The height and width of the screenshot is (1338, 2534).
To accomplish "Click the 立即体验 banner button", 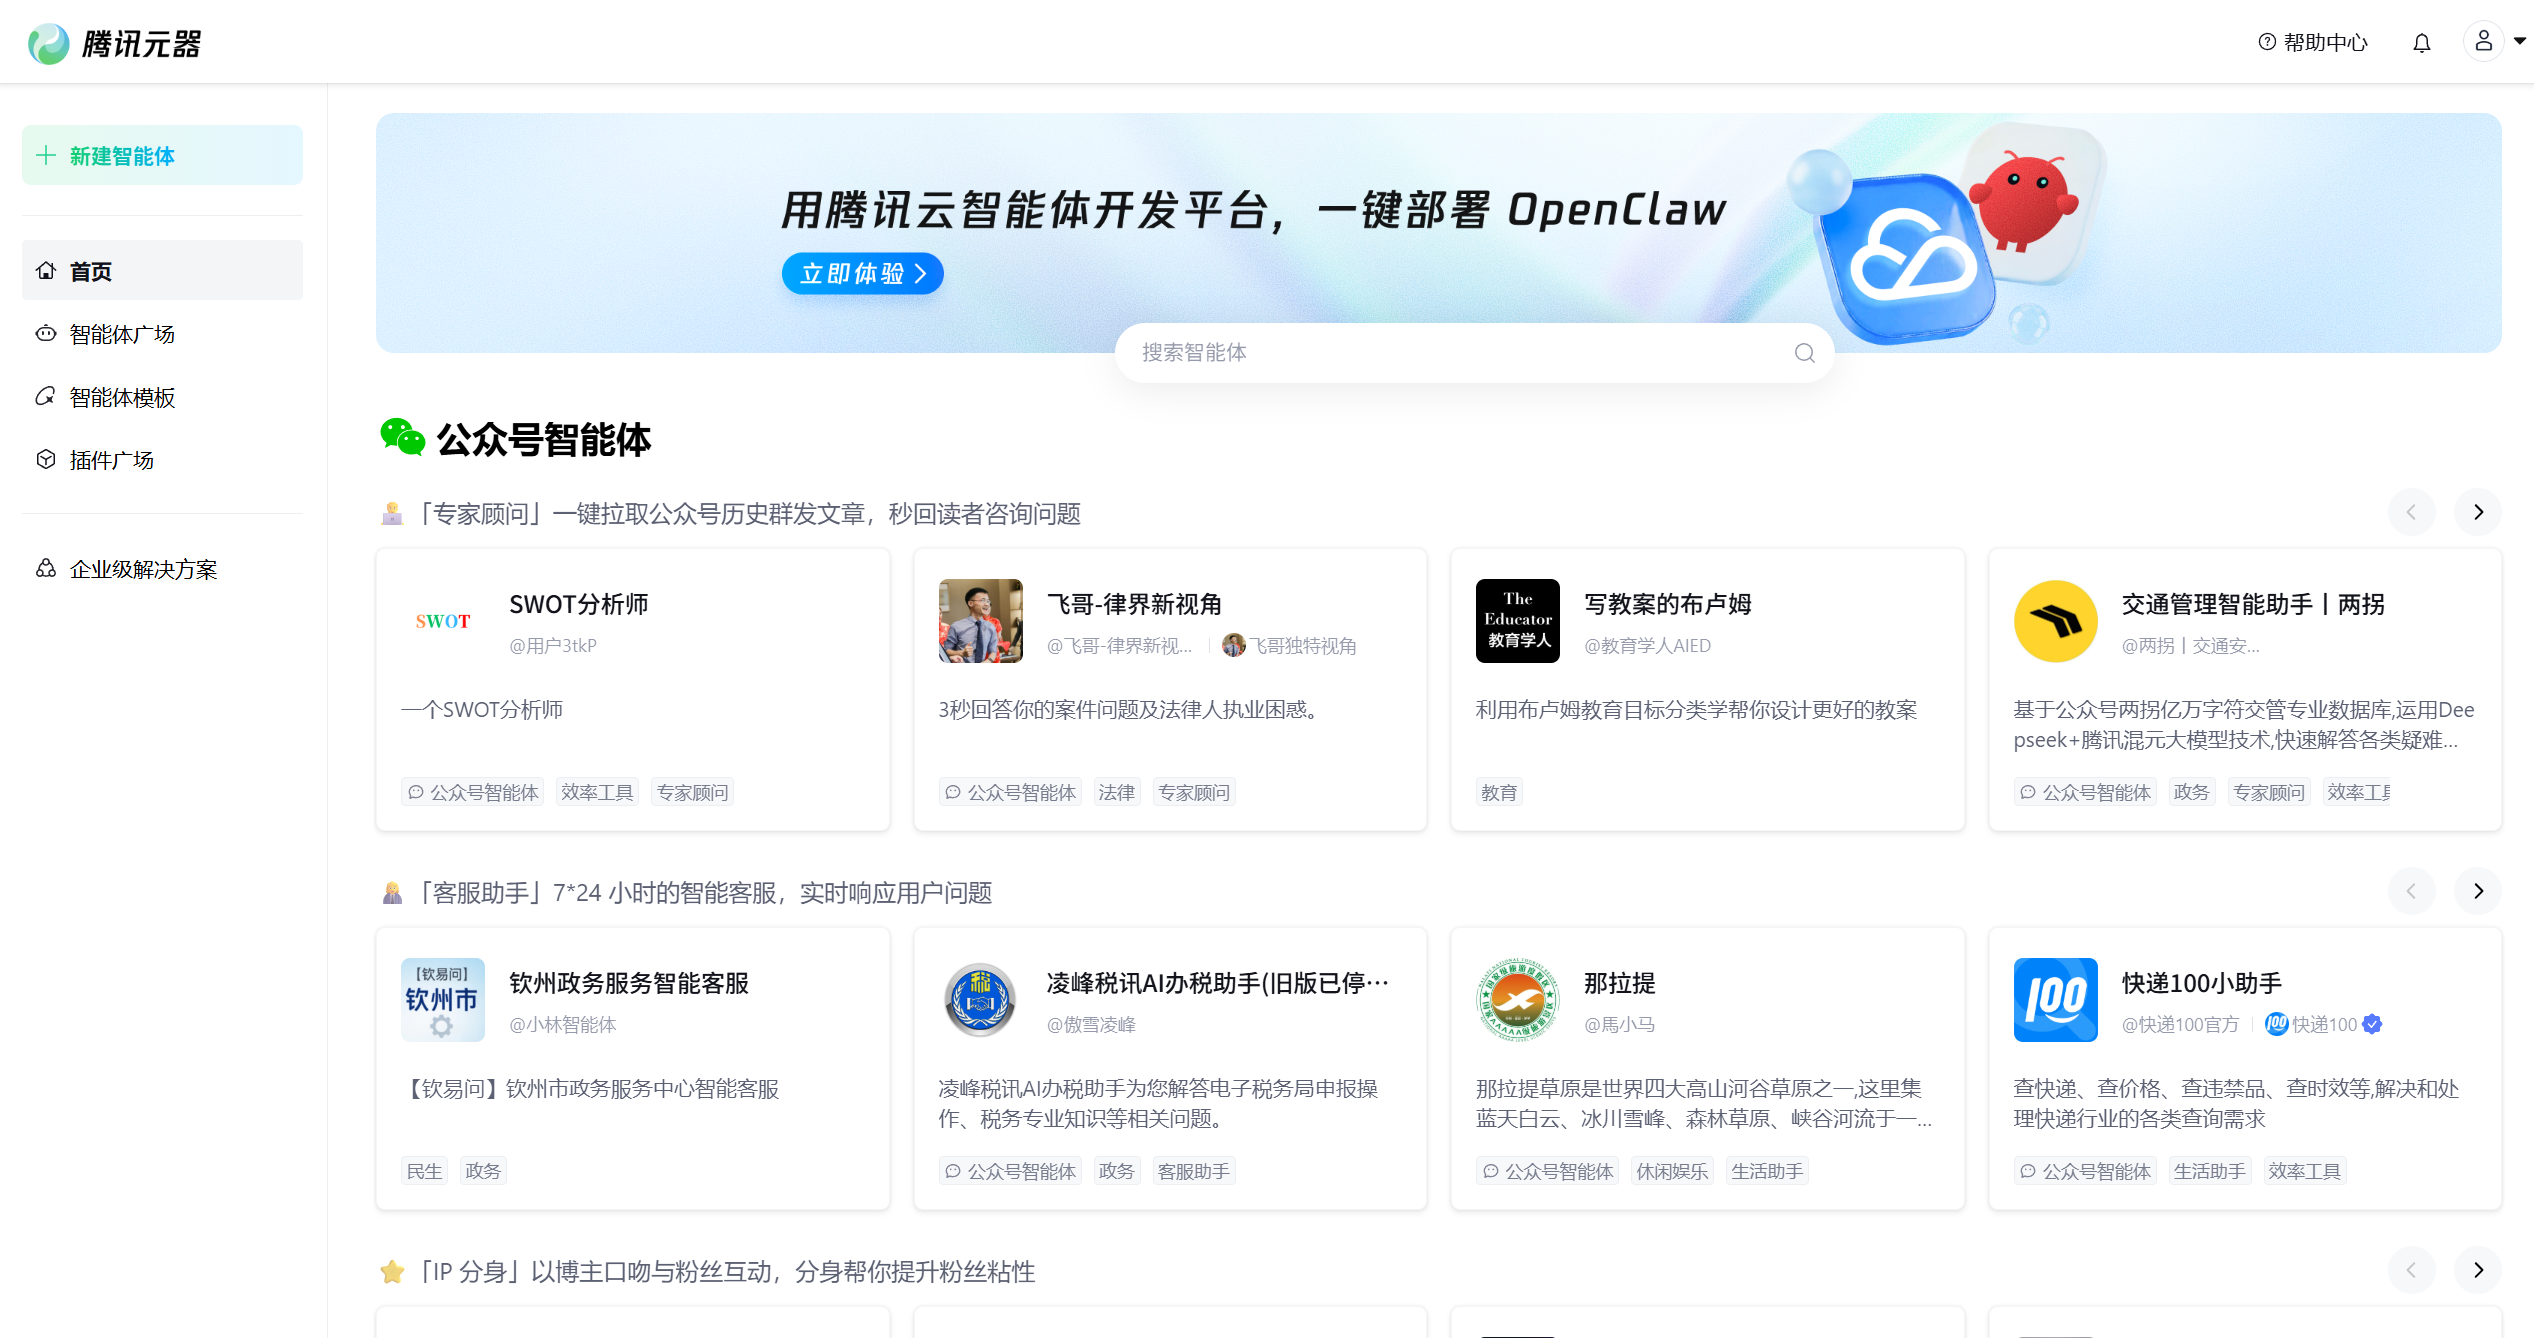I will tap(862, 273).
